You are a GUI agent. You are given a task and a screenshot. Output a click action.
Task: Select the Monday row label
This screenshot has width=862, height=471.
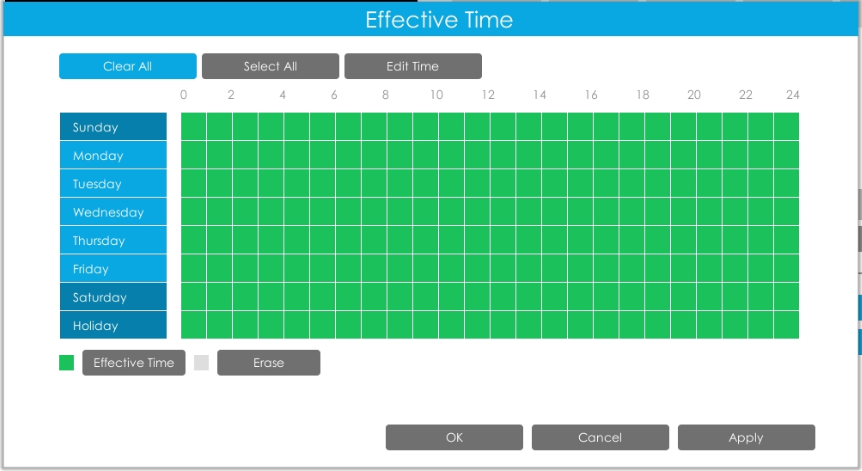[x=113, y=155]
